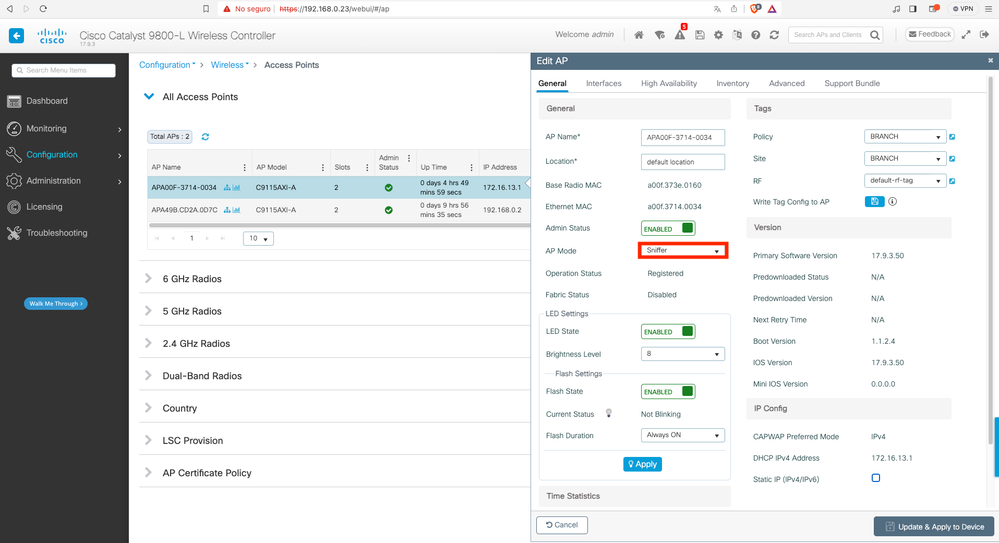This screenshot has height=543, width=999.
Task: Open the Policy tag BRANCH dropdown
Action: [x=905, y=136]
